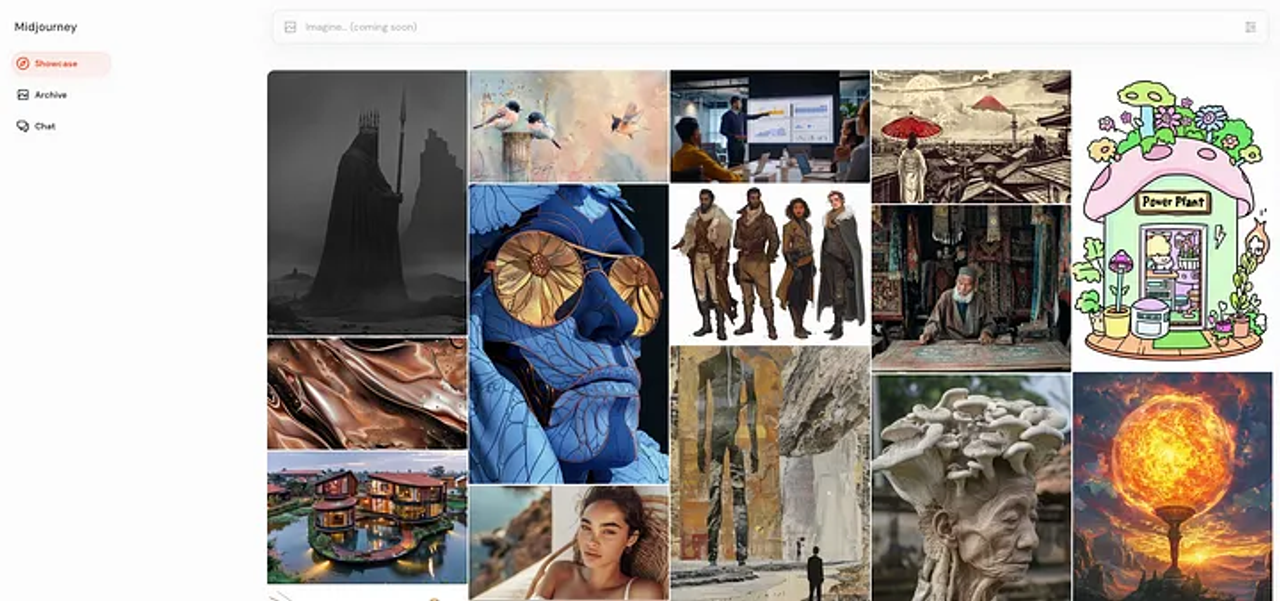1280x601 pixels.
Task: Click the Showcase compass icon
Action: point(23,64)
